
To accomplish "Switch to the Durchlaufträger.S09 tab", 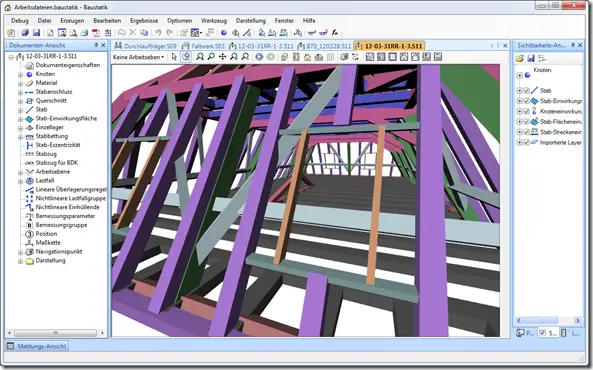I will coord(145,46).
